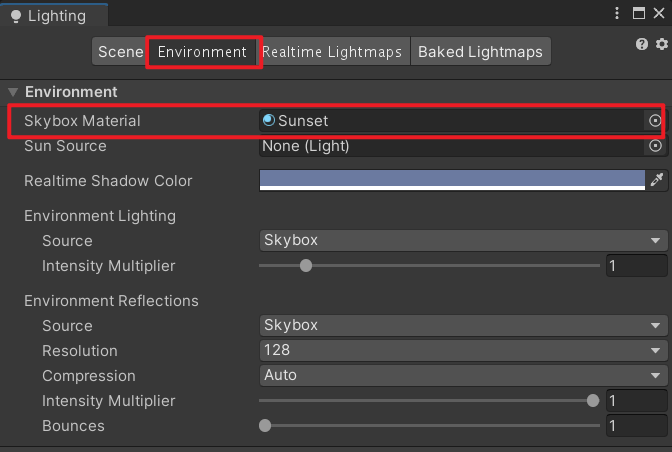Click the Sunset material sphere icon

pyautogui.click(x=269, y=120)
